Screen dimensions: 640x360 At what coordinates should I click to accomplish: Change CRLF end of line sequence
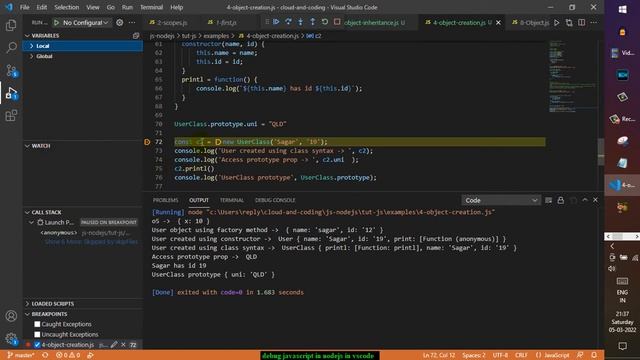click(521, 355)
